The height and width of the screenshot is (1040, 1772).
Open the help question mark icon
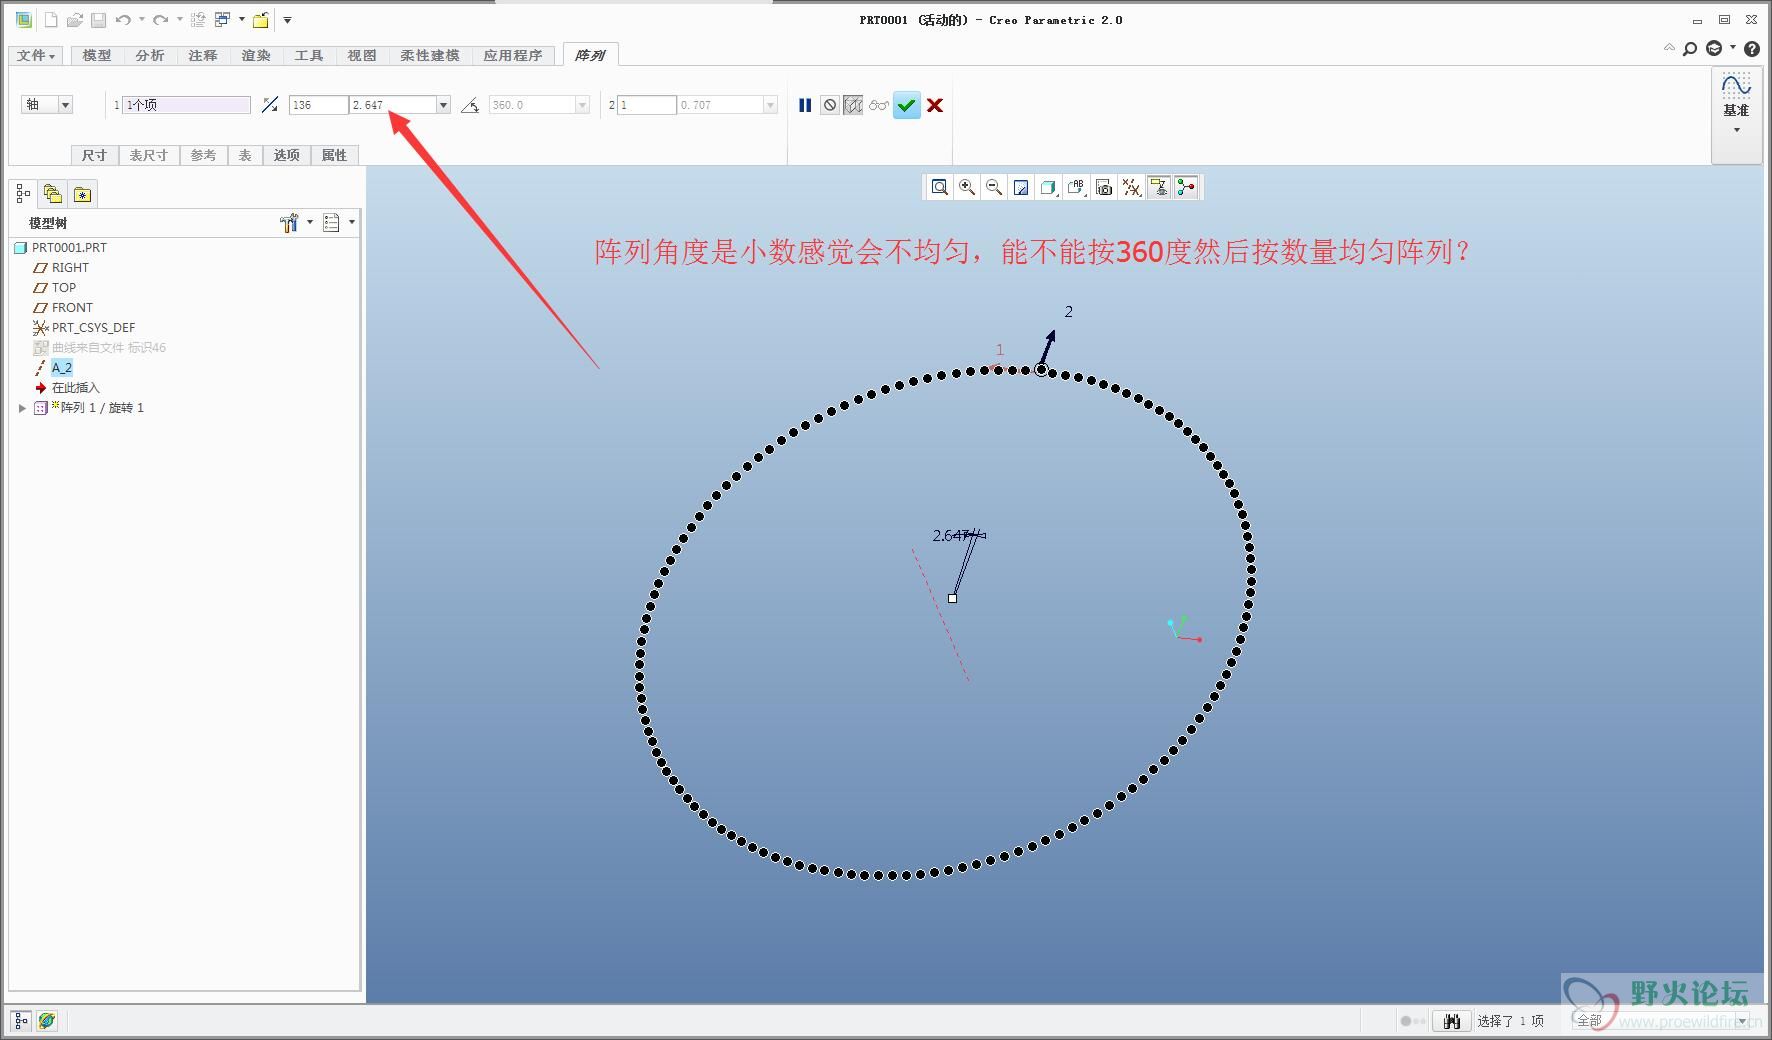pos(1752,48)
